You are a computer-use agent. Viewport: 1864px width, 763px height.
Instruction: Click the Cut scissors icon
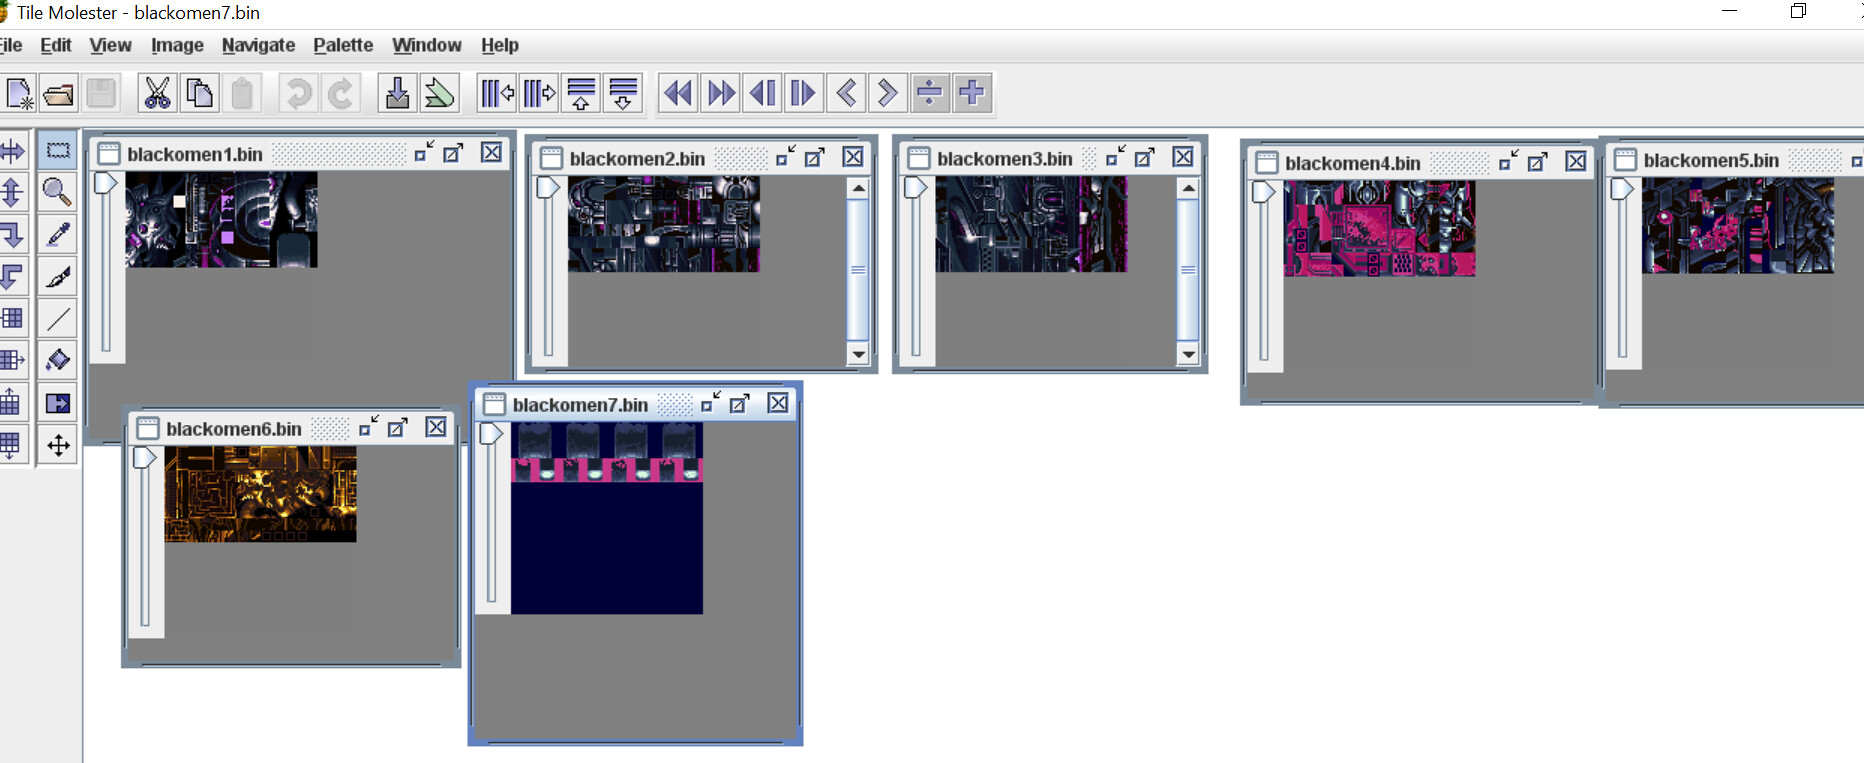[157, 93]
